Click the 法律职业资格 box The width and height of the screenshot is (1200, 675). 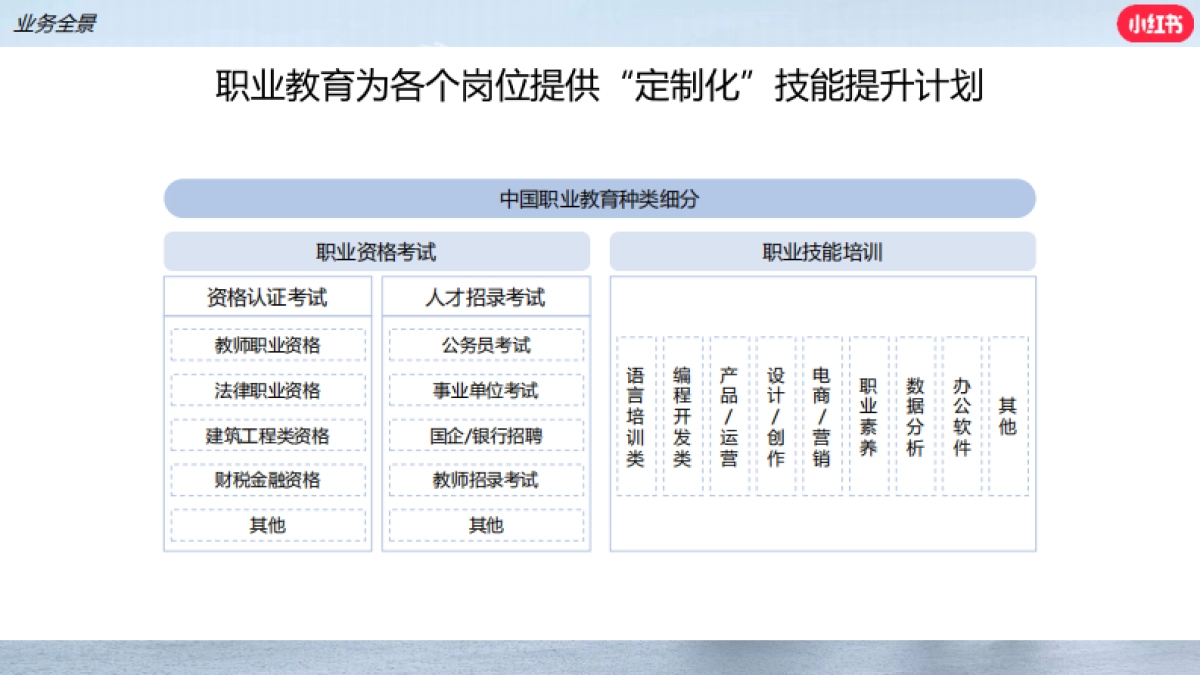pyautogui.click(x=267, y=390)
